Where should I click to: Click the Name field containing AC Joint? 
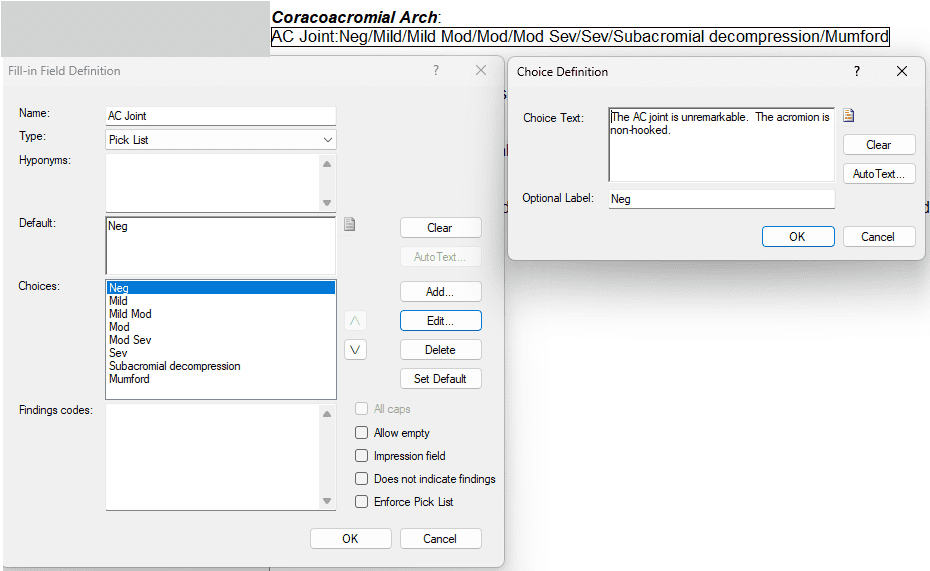click(x=221, y=116)
